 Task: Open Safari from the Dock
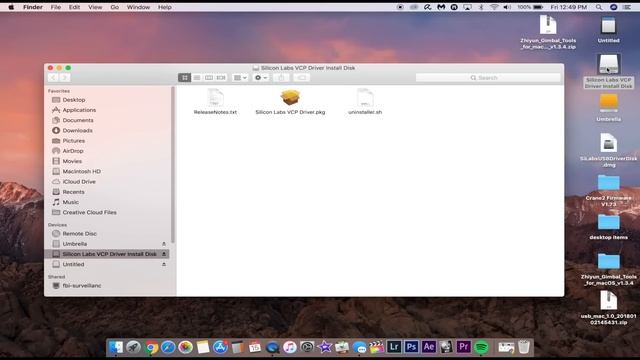[168, 347]
